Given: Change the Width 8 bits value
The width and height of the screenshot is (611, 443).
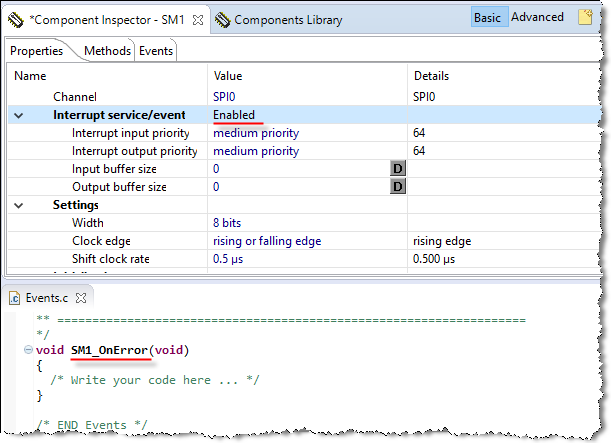Looking at the screenshot, I should pos(227,223).
